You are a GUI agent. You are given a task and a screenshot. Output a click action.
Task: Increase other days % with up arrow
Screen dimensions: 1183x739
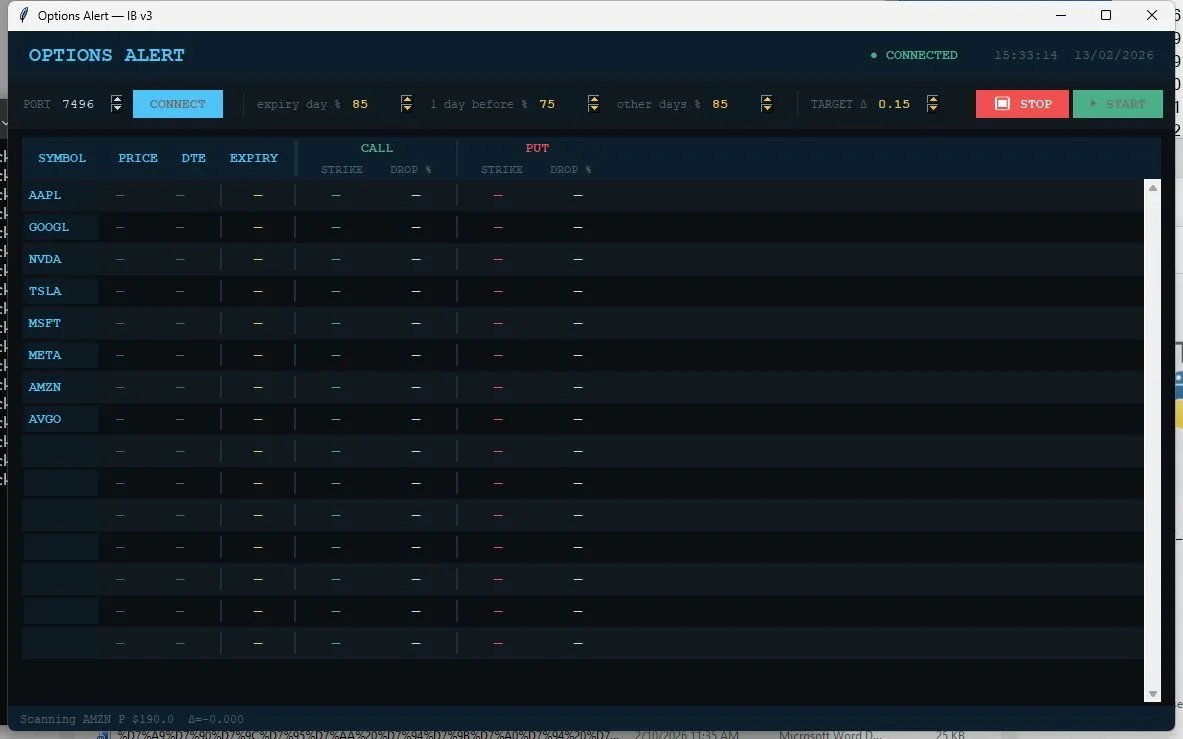[767, 100]
